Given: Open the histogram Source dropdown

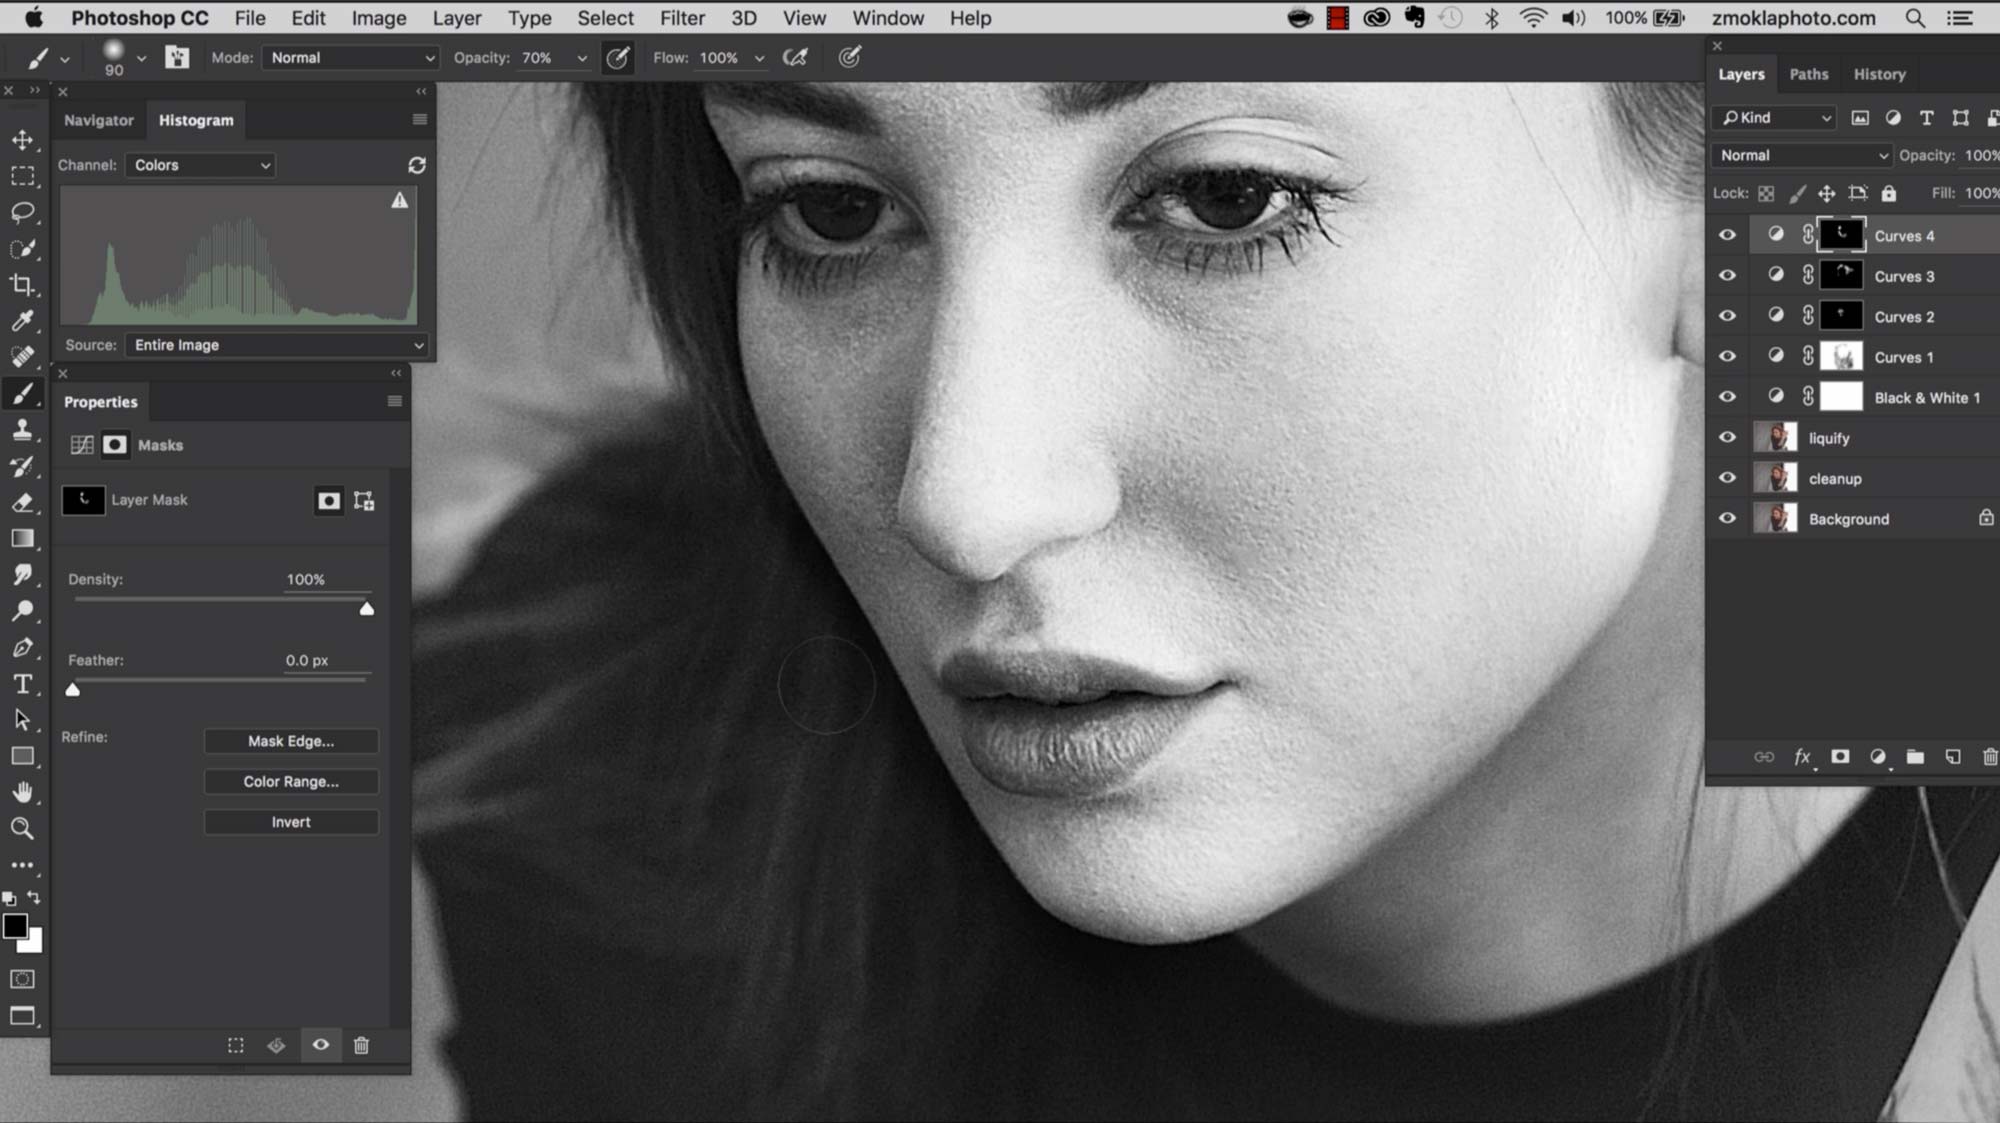Looking at the screenshot, I should point(277,345).
